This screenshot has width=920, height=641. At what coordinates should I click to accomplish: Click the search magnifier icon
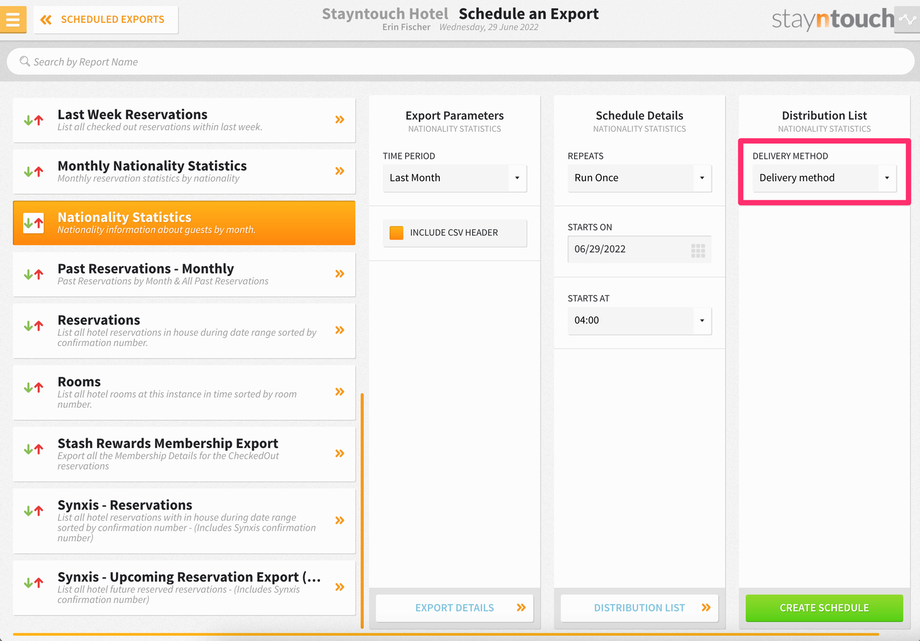(x=25, y=61)
